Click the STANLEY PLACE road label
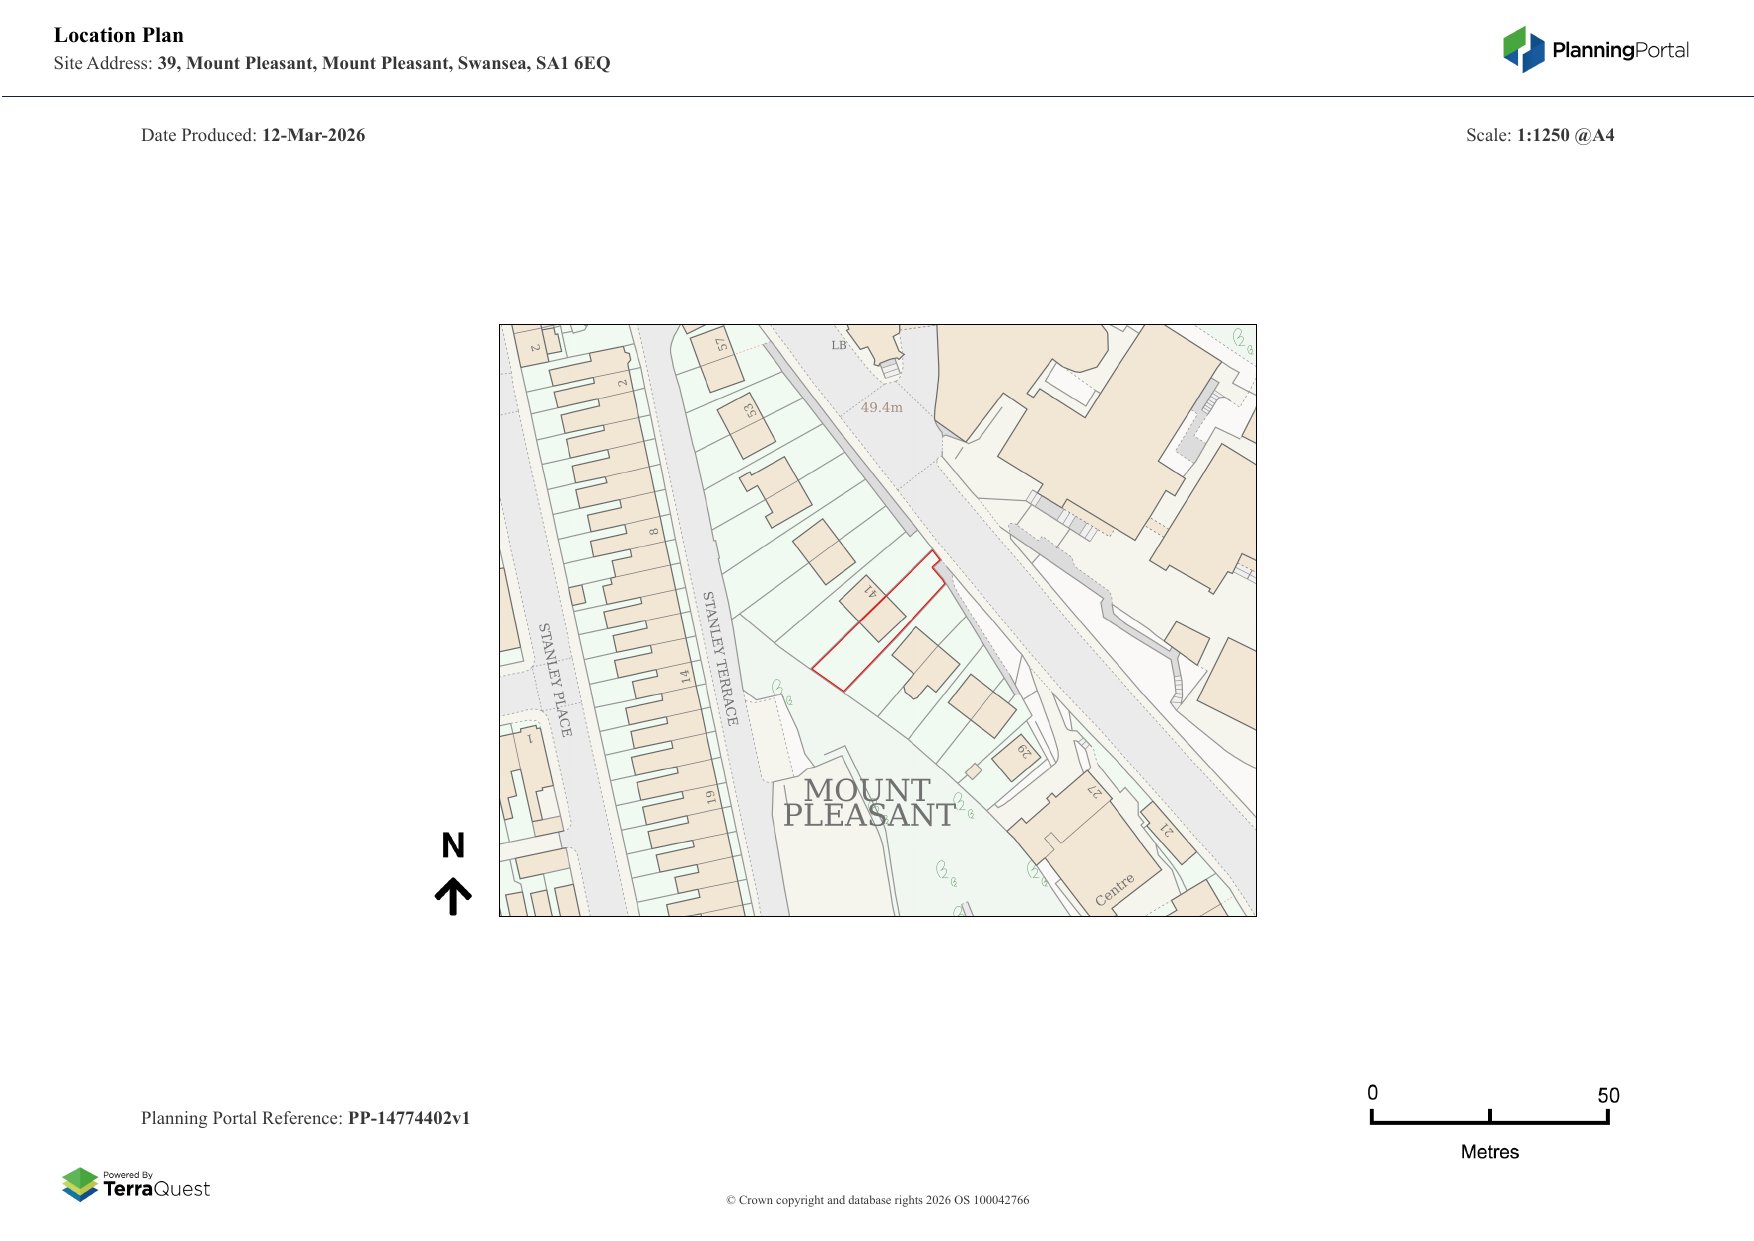 [x=555, y=679]
